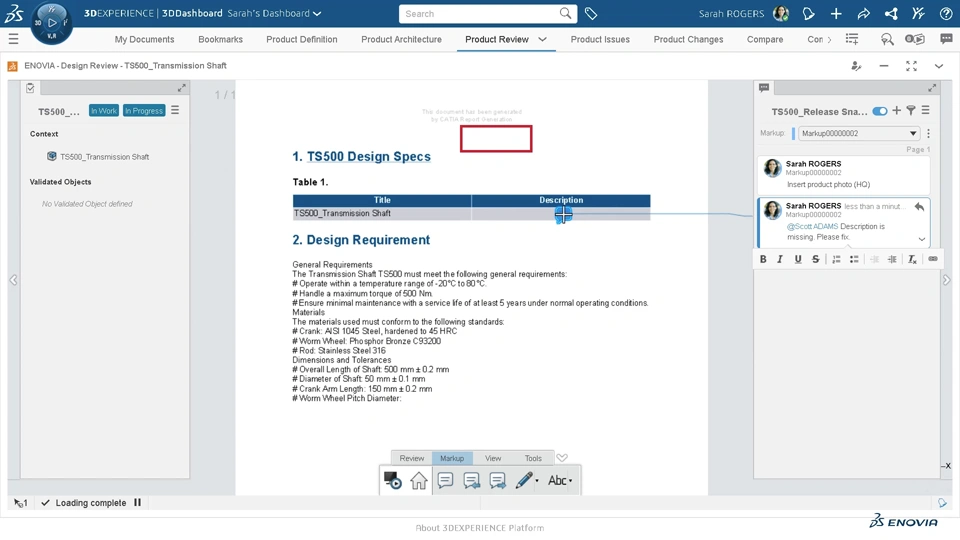Open the hamburger menu at top left

[x=13, y=39]
